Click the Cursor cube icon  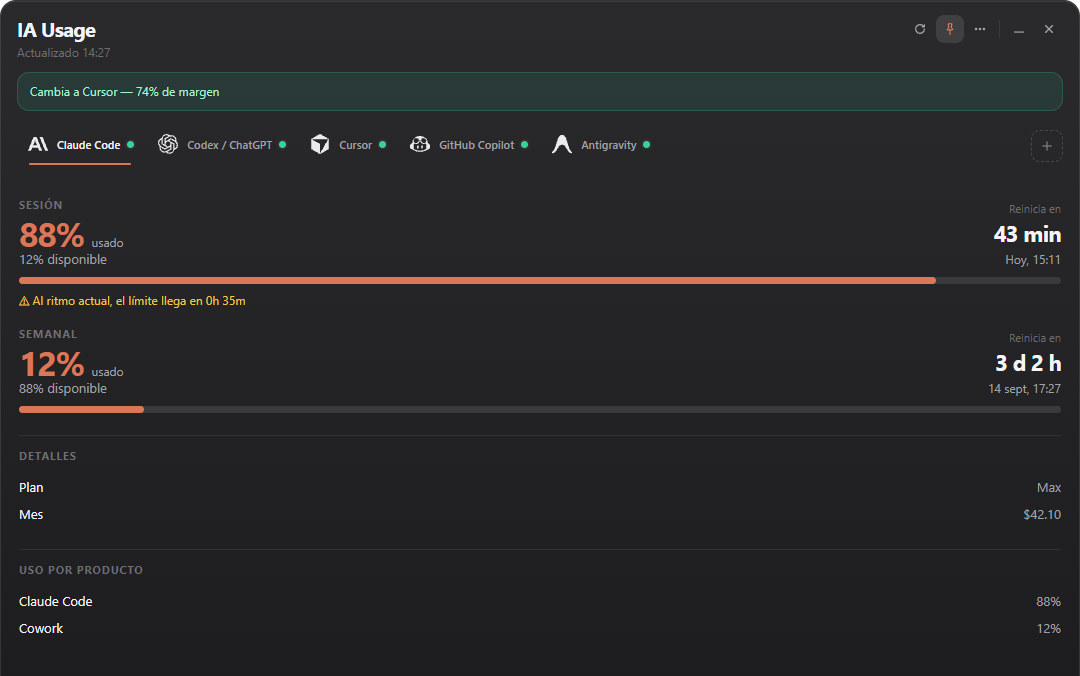pos(320,144)
